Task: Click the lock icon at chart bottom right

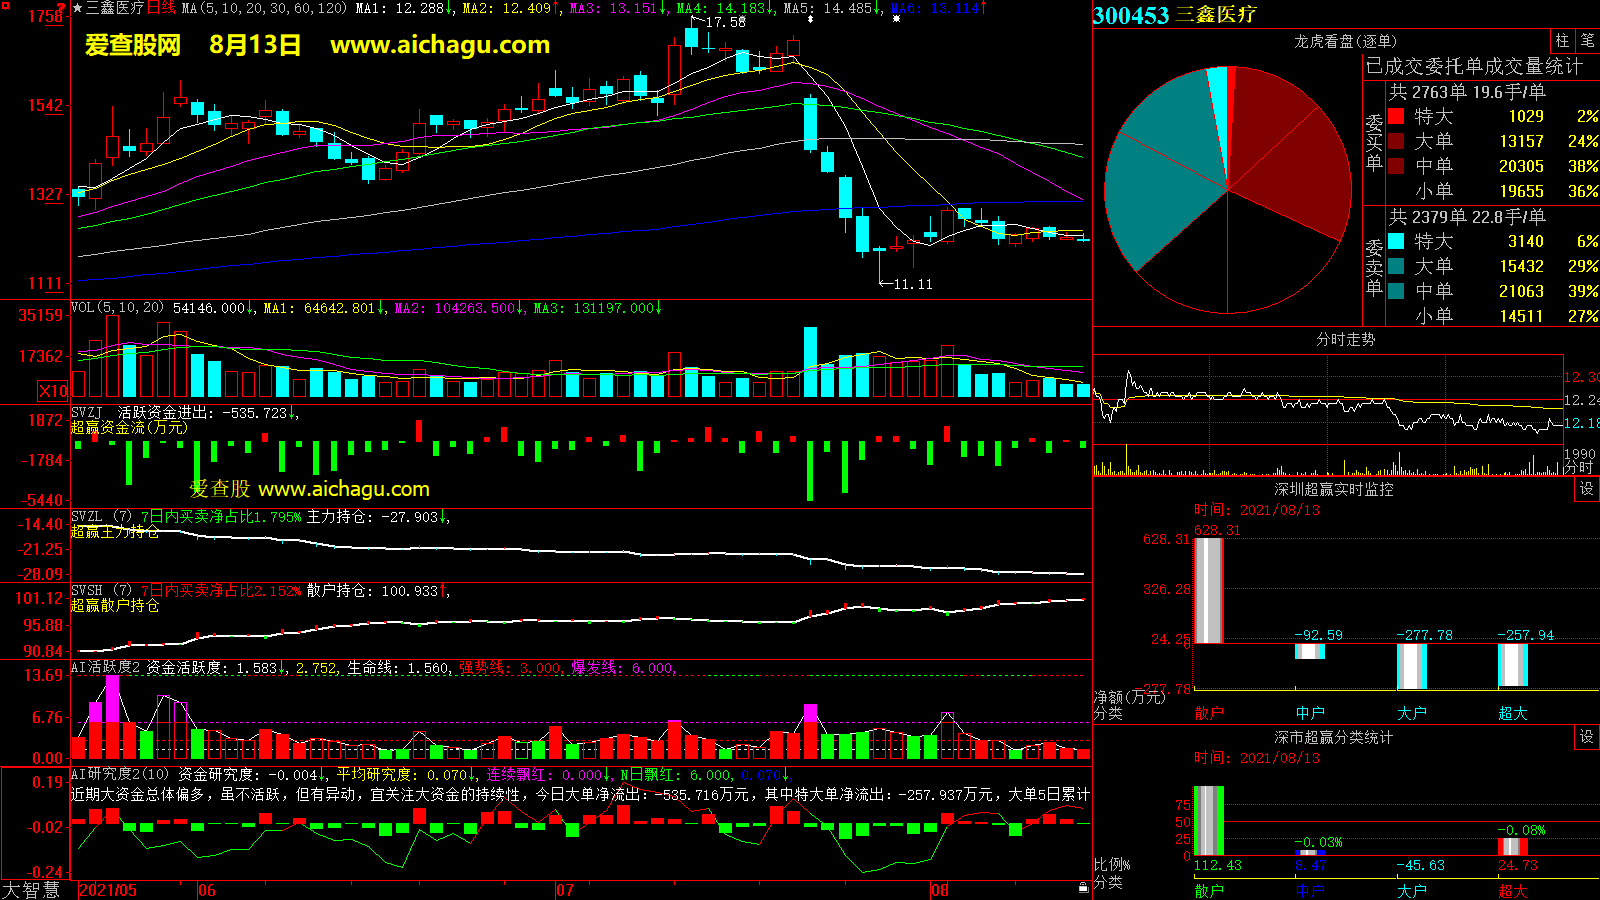Action: point(1083,888)
